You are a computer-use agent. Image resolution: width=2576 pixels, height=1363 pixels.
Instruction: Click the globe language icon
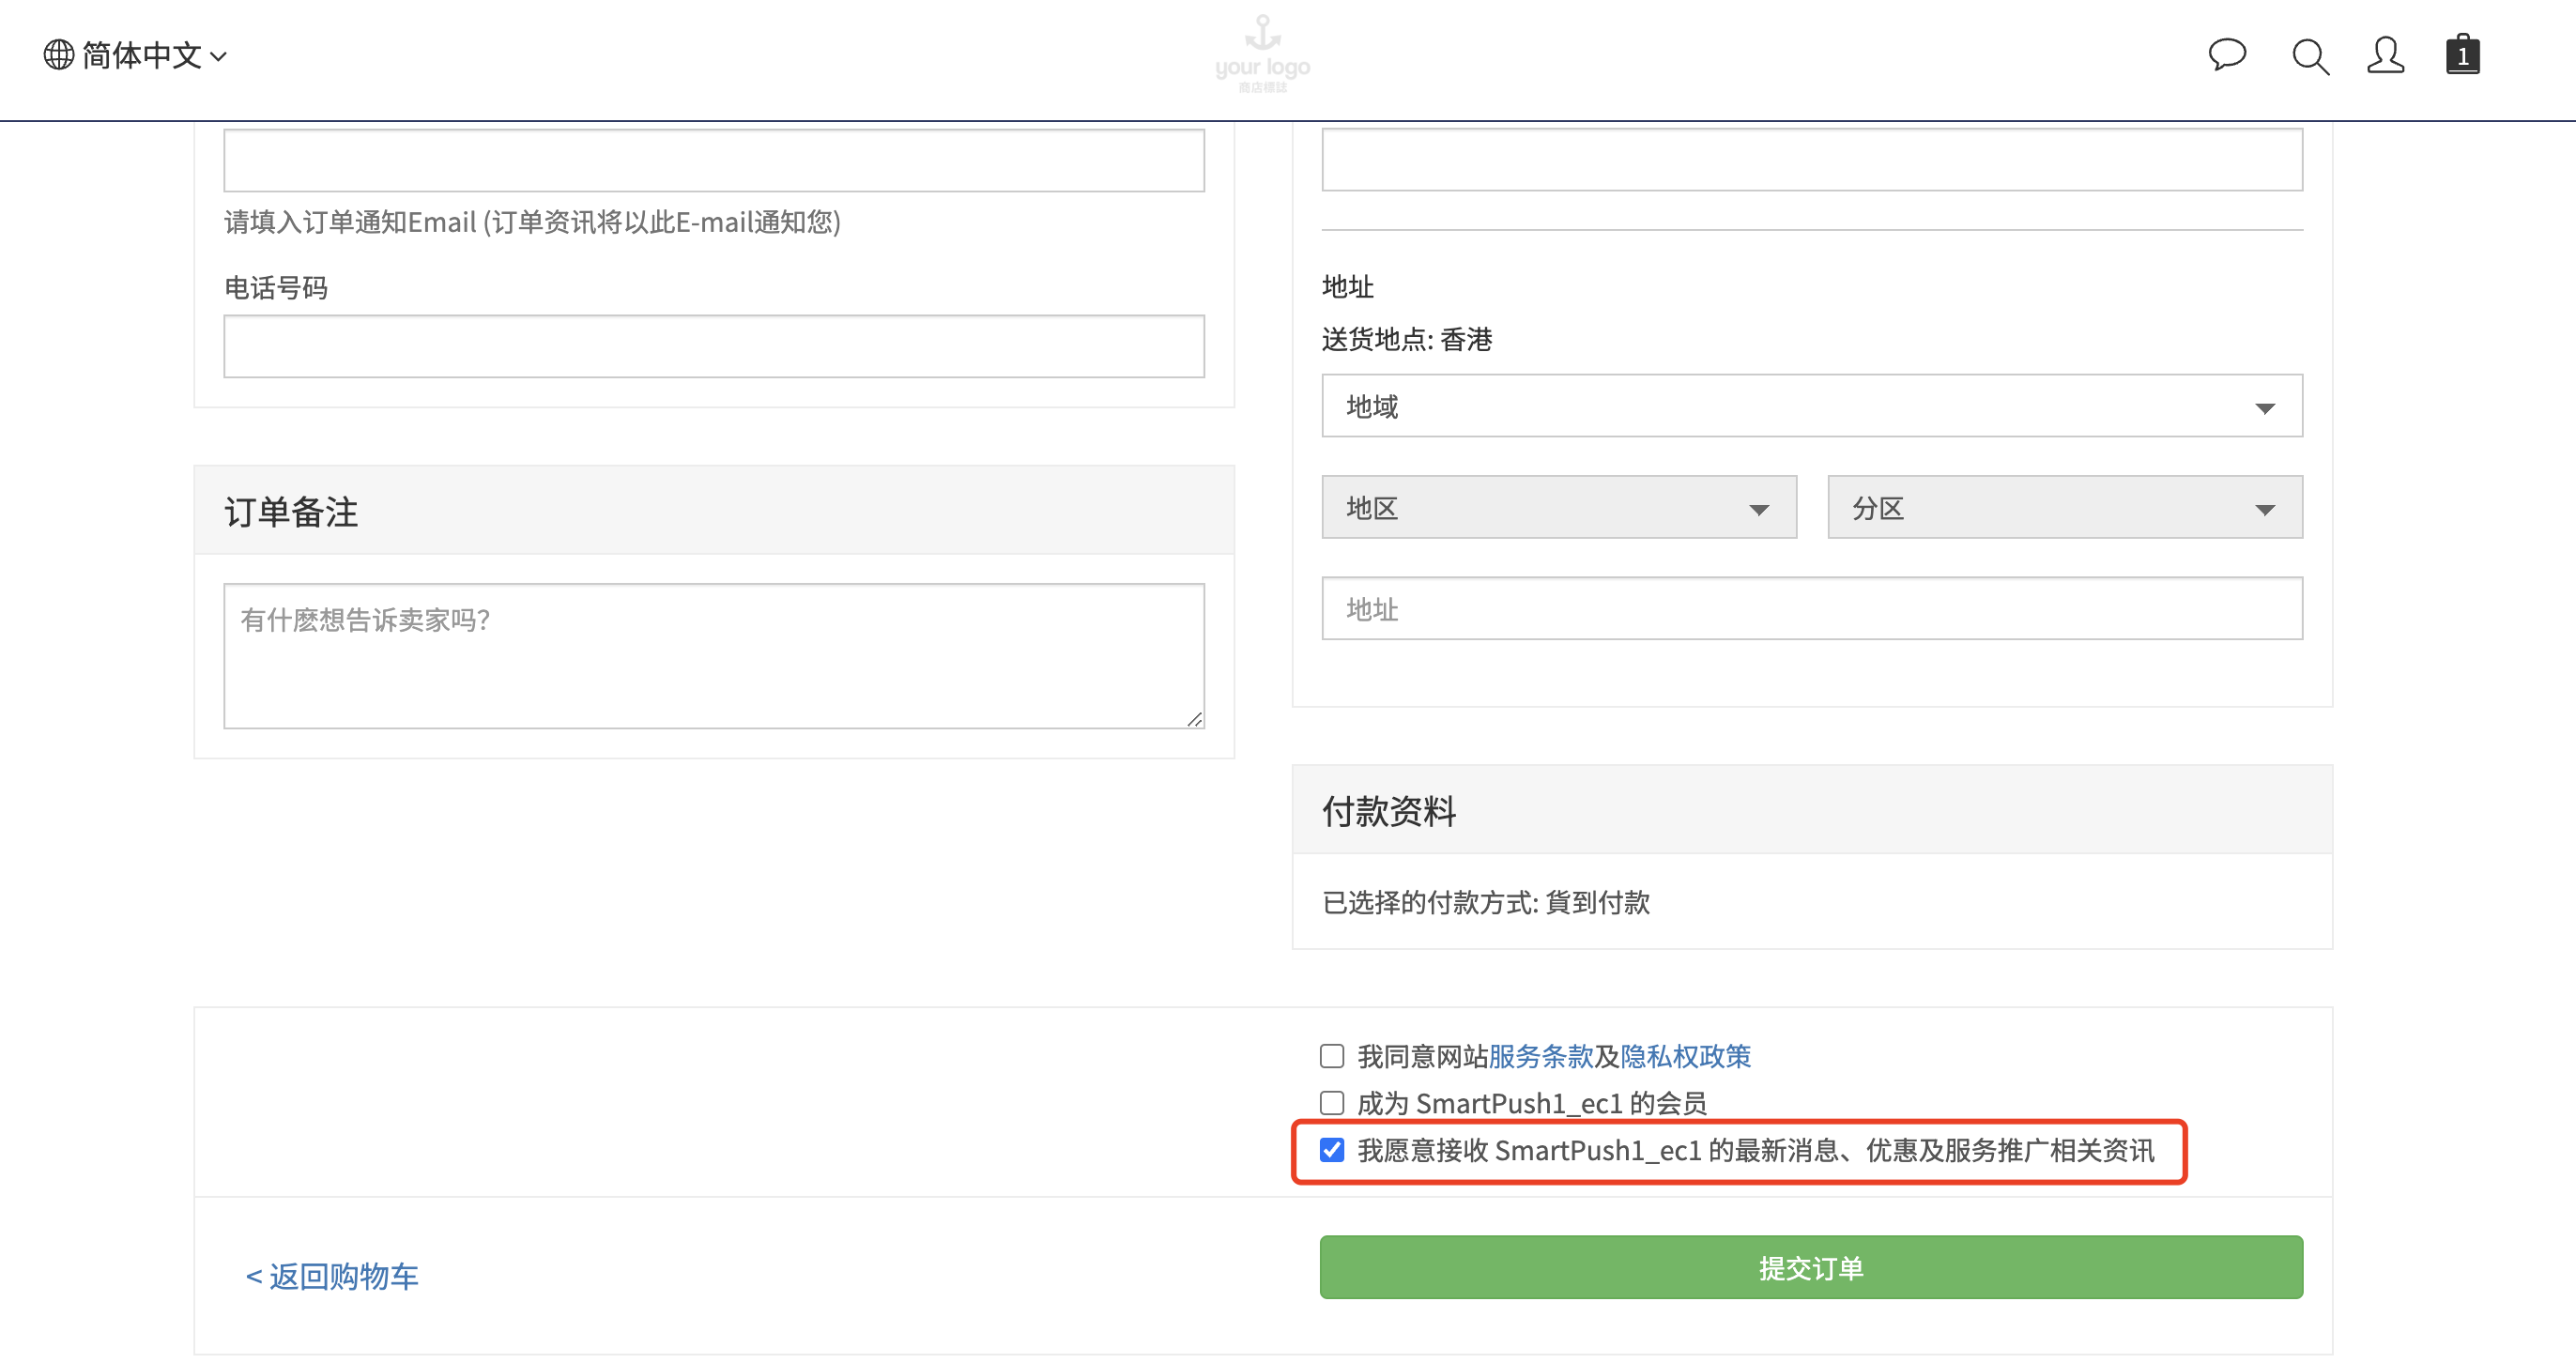58,55
